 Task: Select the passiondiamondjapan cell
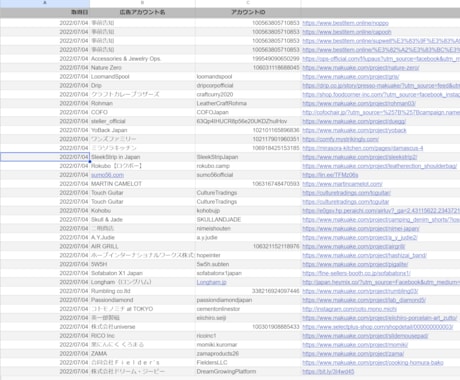click(x=248, y=300)
